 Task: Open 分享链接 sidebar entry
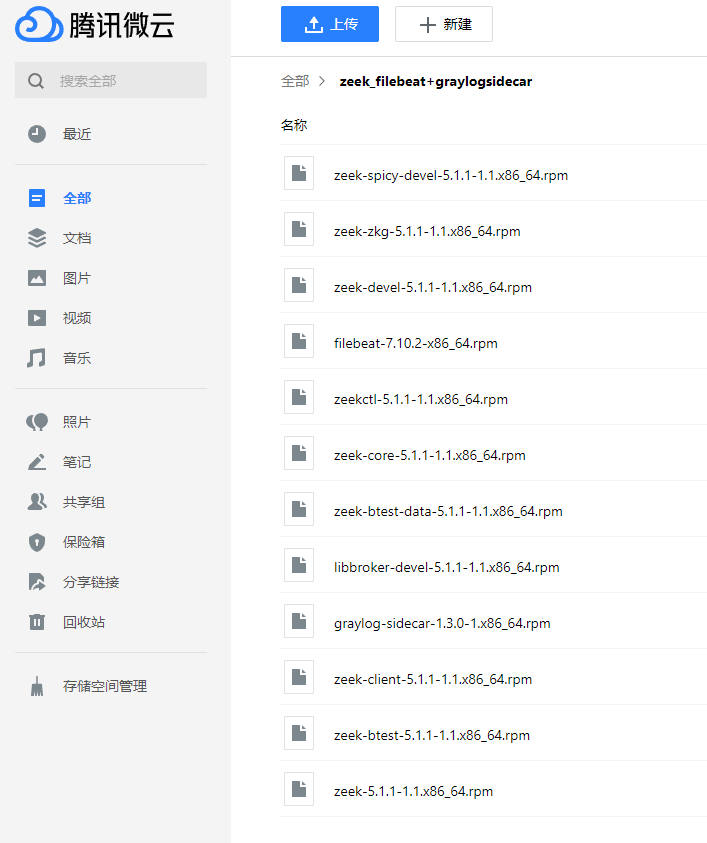pos(91,582)
